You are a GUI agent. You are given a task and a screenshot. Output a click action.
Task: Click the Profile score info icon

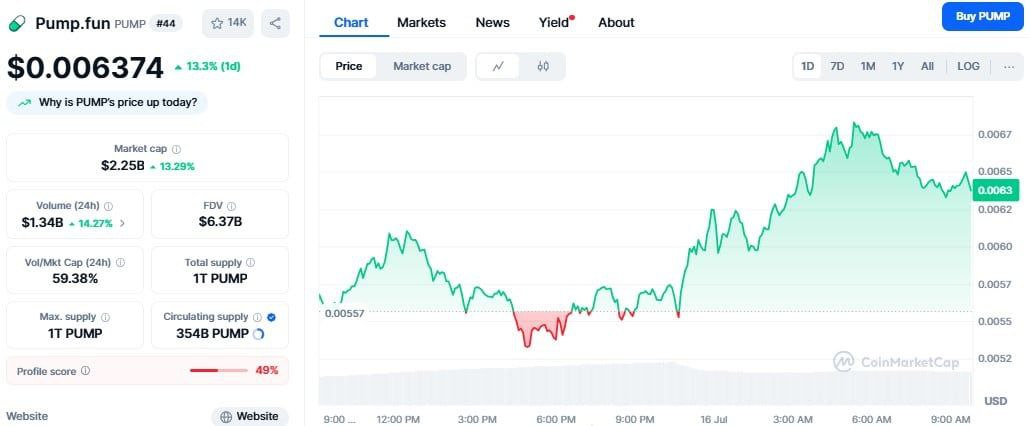tap(85, 371)
